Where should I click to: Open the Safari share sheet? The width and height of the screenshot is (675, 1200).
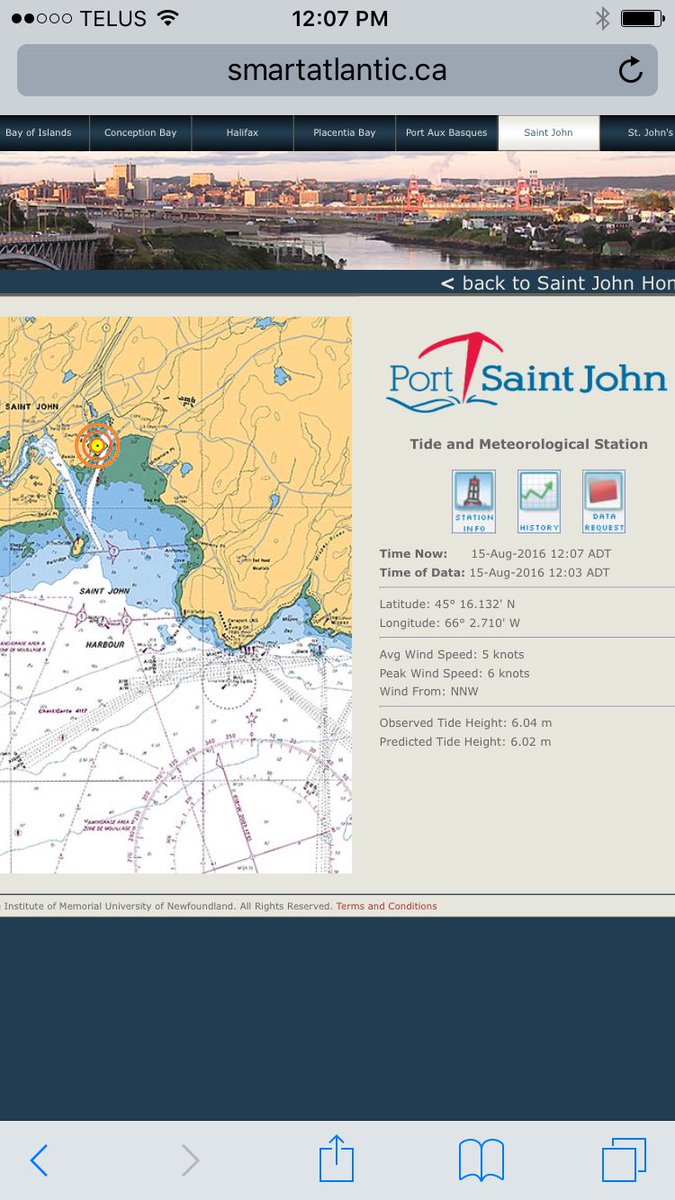tap(337, 1158)
